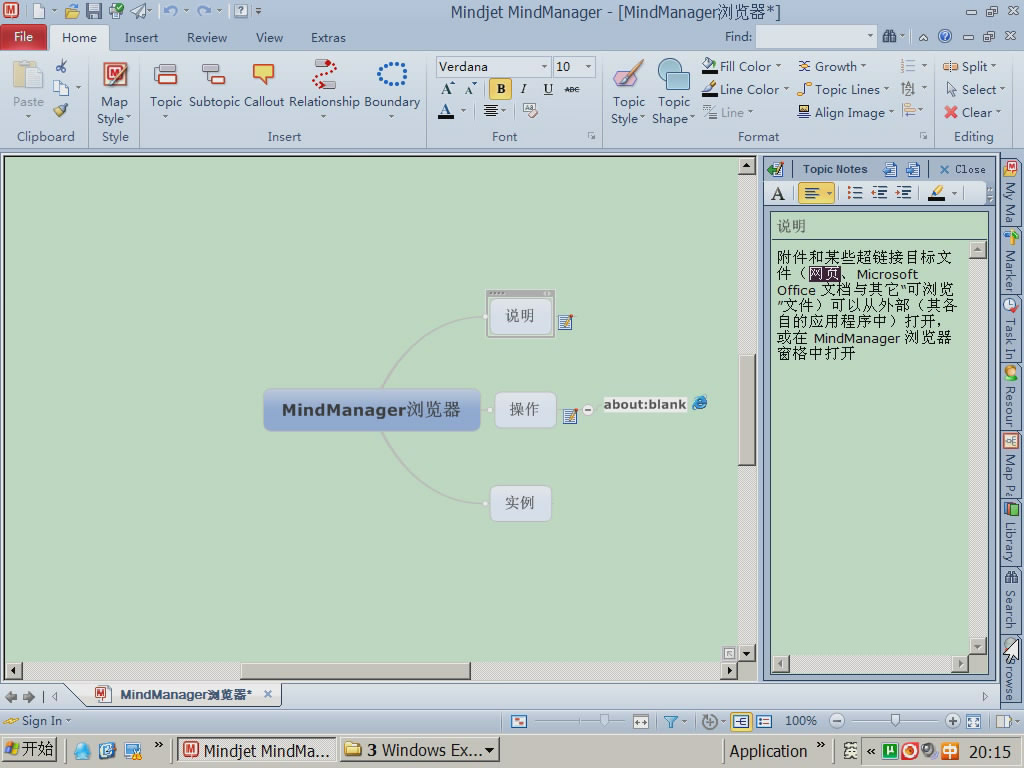Click the about:blank hyperlink topic
Image resolution: width=1024 pixels, height=768 pixels.
click(x=645, y=404)
